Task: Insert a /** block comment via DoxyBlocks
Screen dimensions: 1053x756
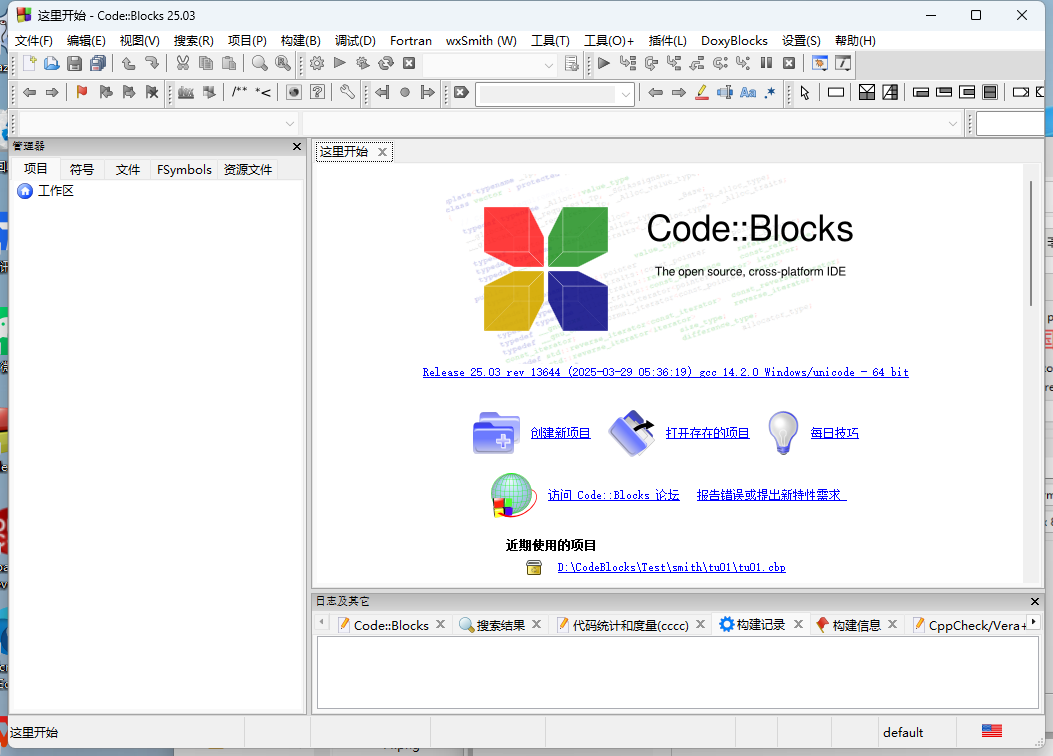Action: coord(240,93)
